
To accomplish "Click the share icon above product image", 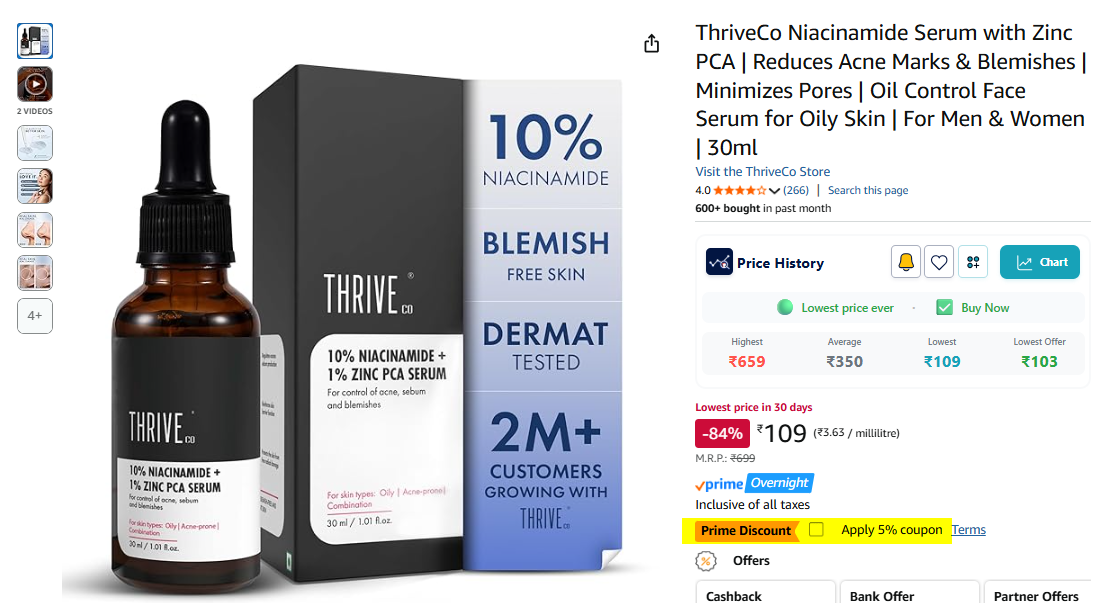I will coord(651,44).
